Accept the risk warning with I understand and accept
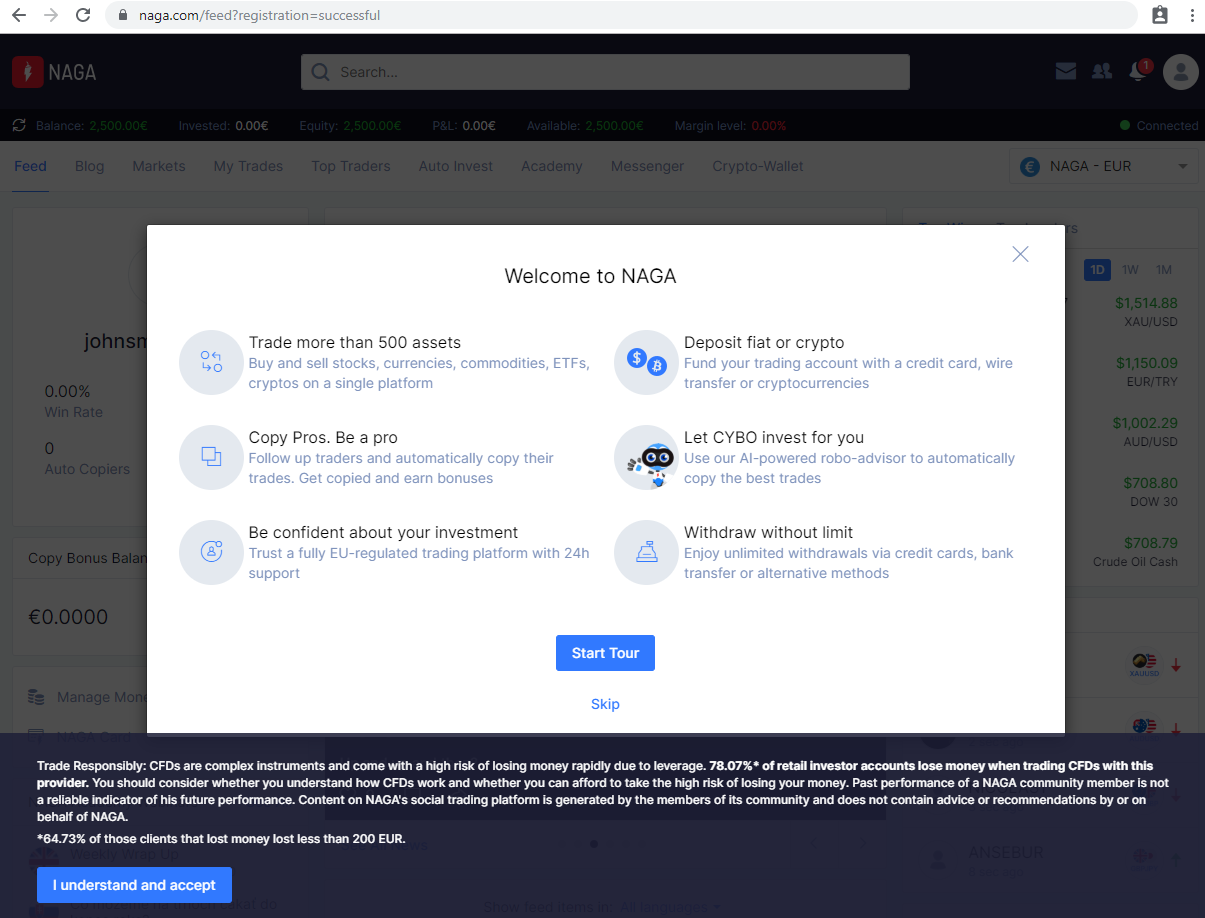Image resolution: width=1205 pixels, height=918 pixels. [134, 885]
